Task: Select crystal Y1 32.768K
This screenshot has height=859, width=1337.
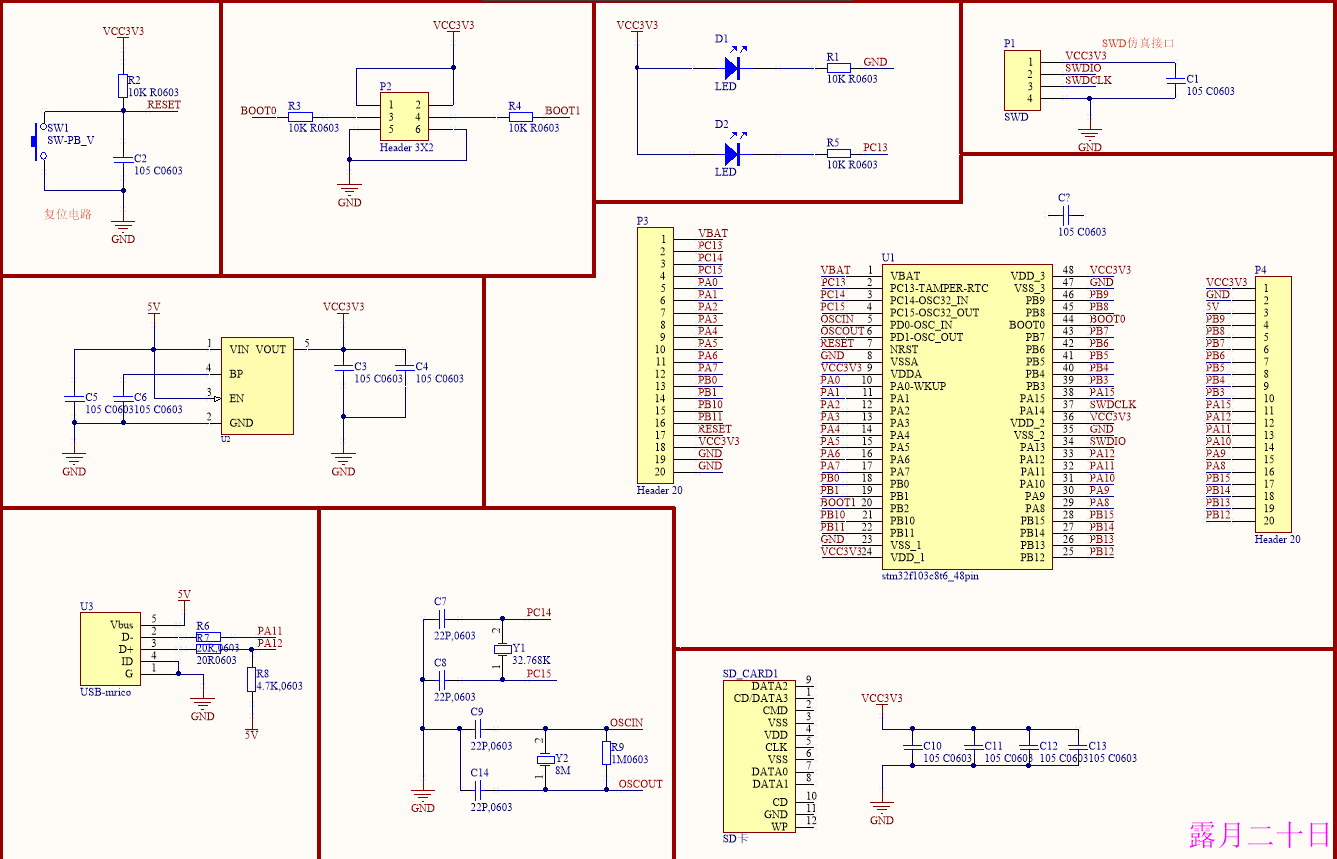Action: pos(502,649)
